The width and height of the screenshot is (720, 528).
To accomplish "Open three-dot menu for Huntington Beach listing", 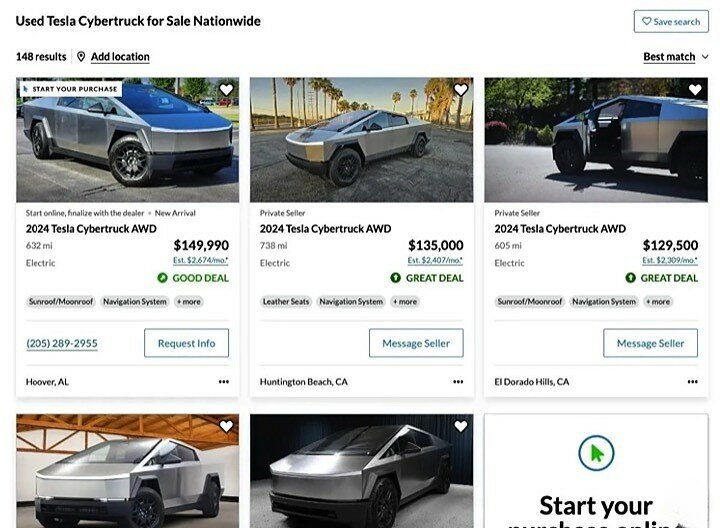I will 458,382.
